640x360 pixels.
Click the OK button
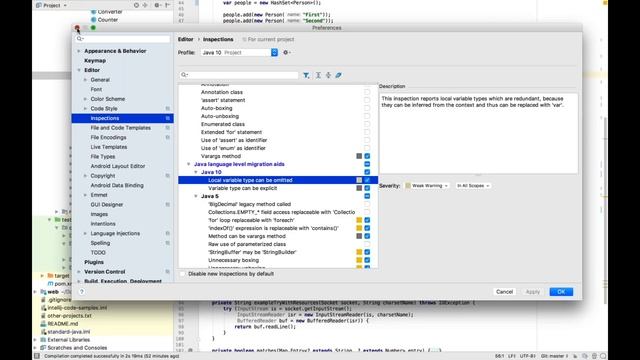point(561,292)
